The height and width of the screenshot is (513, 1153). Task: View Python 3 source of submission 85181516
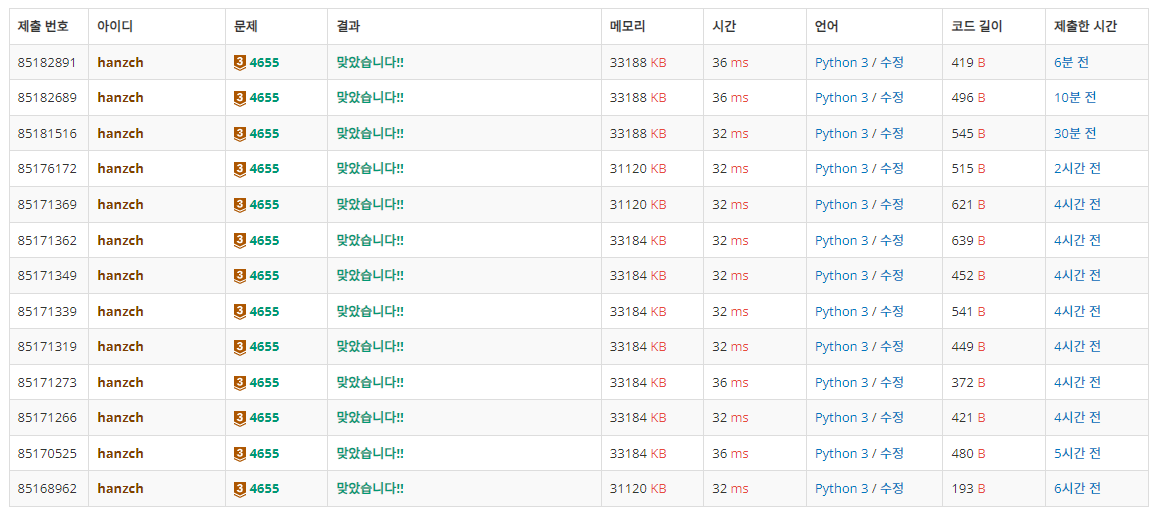point(841,134)
